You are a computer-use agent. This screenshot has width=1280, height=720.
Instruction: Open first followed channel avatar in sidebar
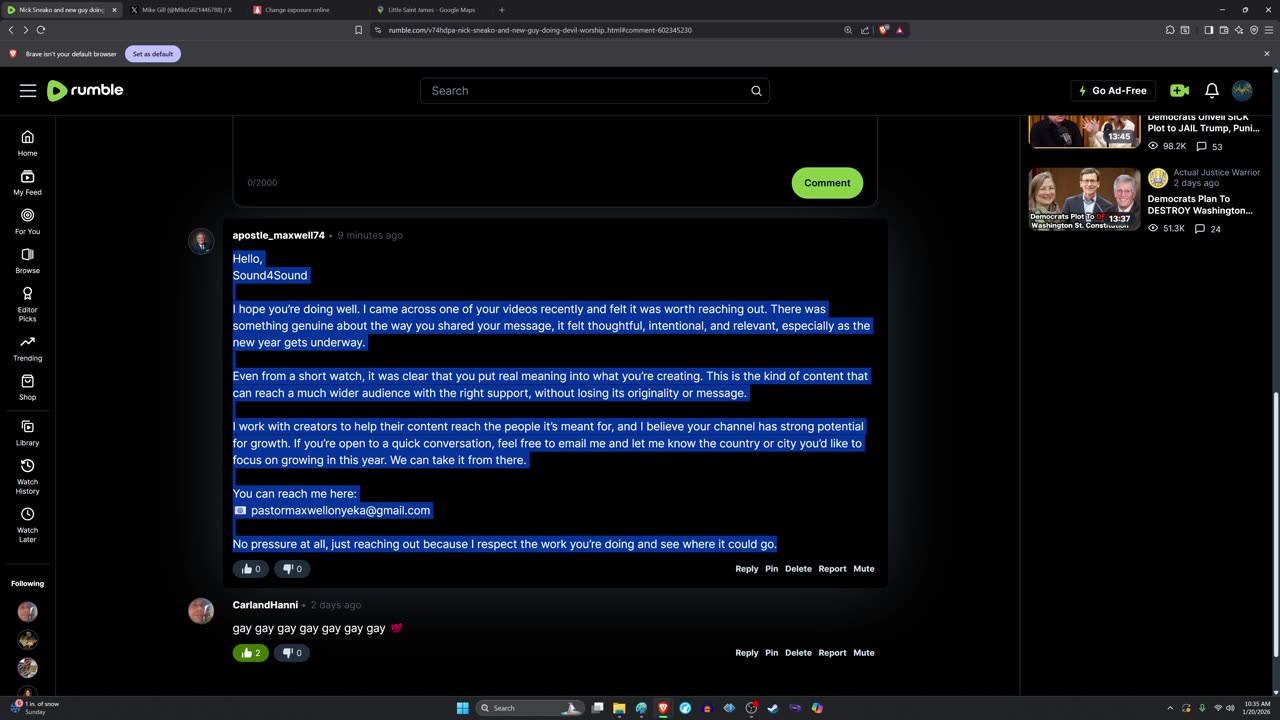click(x=27, y=611)
